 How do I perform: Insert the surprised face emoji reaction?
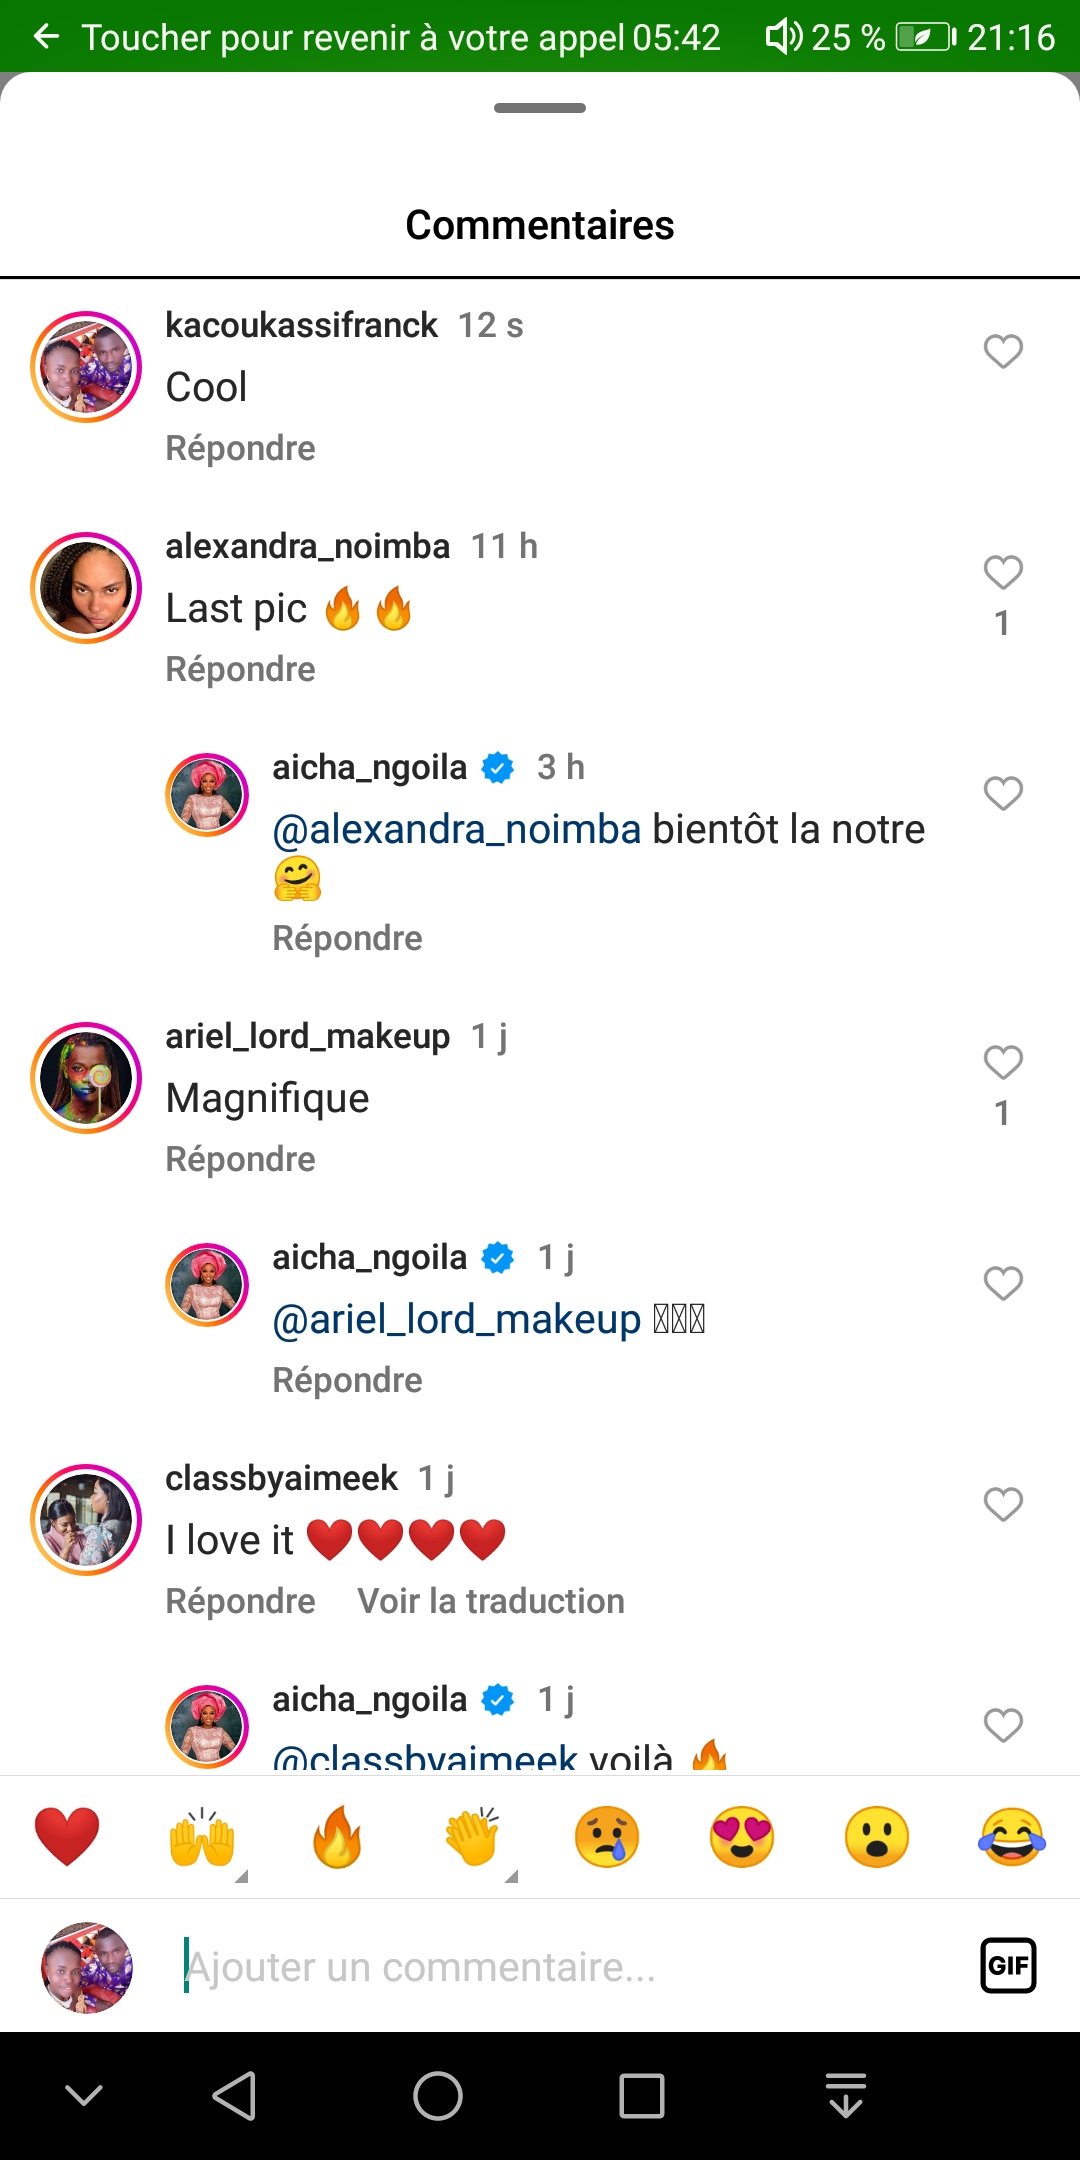pos(877,1837)
